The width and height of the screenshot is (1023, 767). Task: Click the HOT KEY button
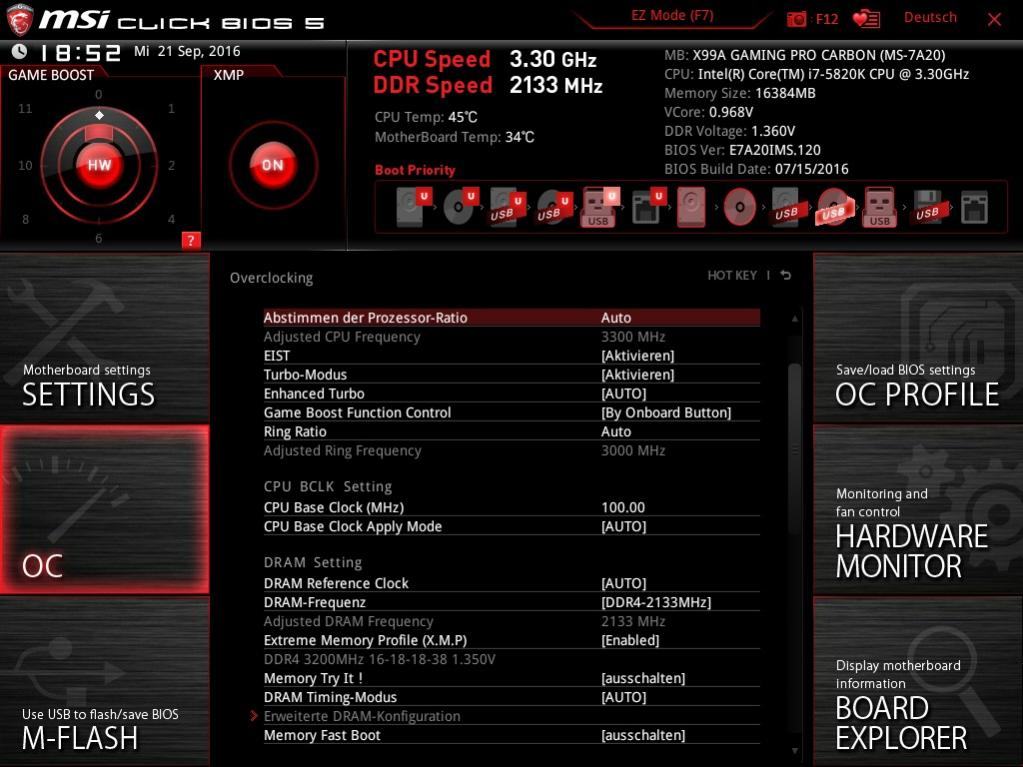(x=732, y=275)
